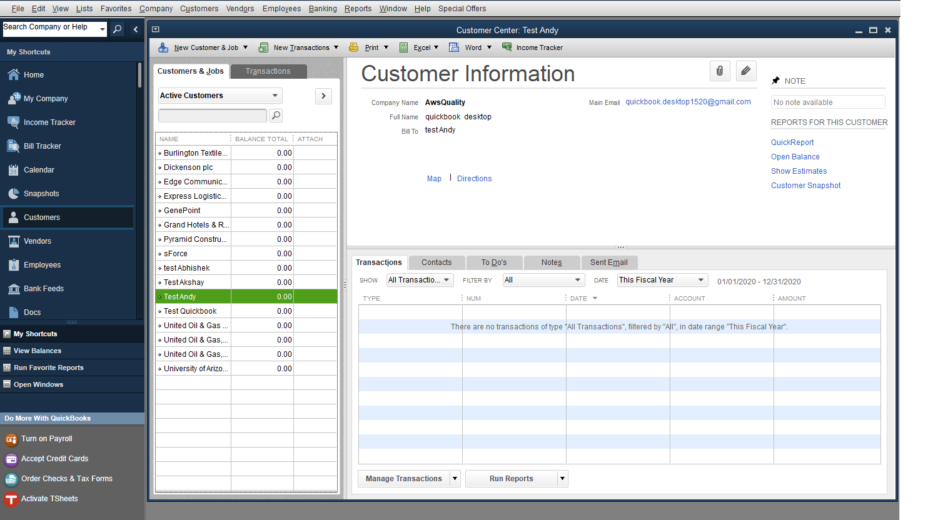Click the pencil edit customer icon
Screen dimensions: 938x520
point(746,71)
